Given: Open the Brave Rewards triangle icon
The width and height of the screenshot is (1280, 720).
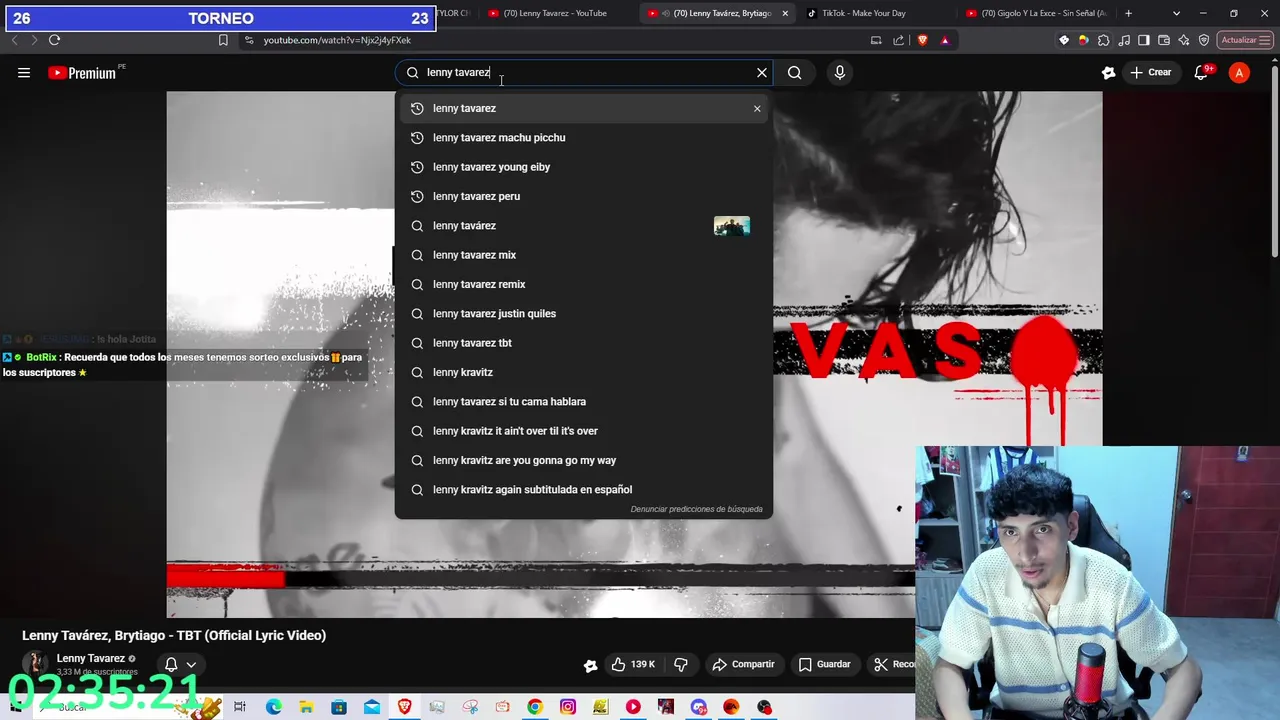Looking at the screenshot, I should [x=945, y=40].
